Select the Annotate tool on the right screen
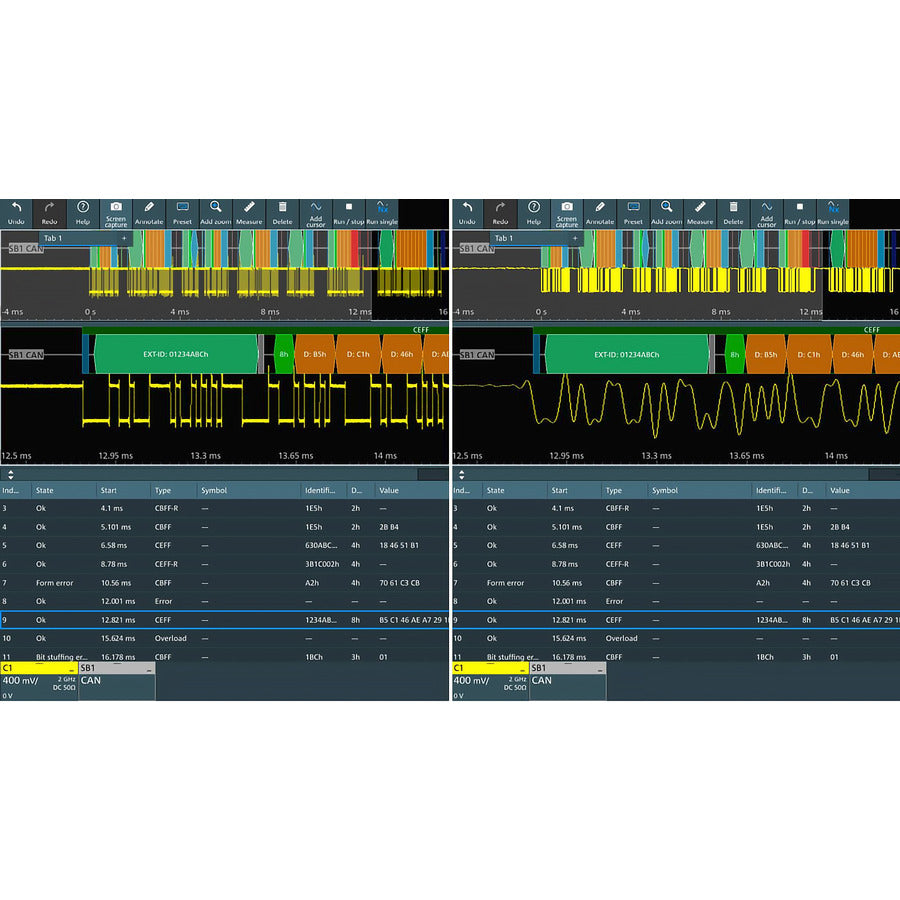This screenshot has width=900, height=900. coord(600,214)
